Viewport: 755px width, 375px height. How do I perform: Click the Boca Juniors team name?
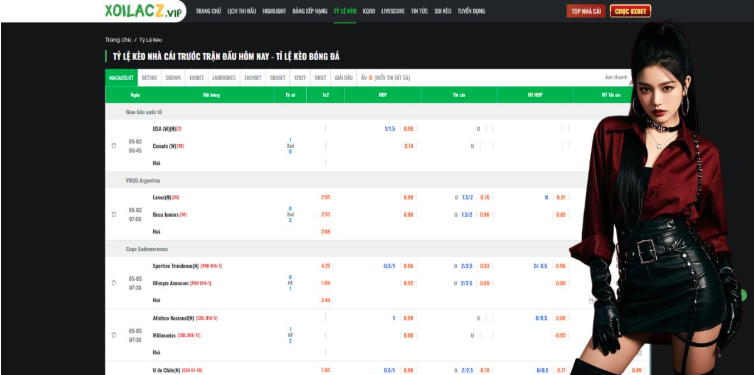(x=166, y=215)
